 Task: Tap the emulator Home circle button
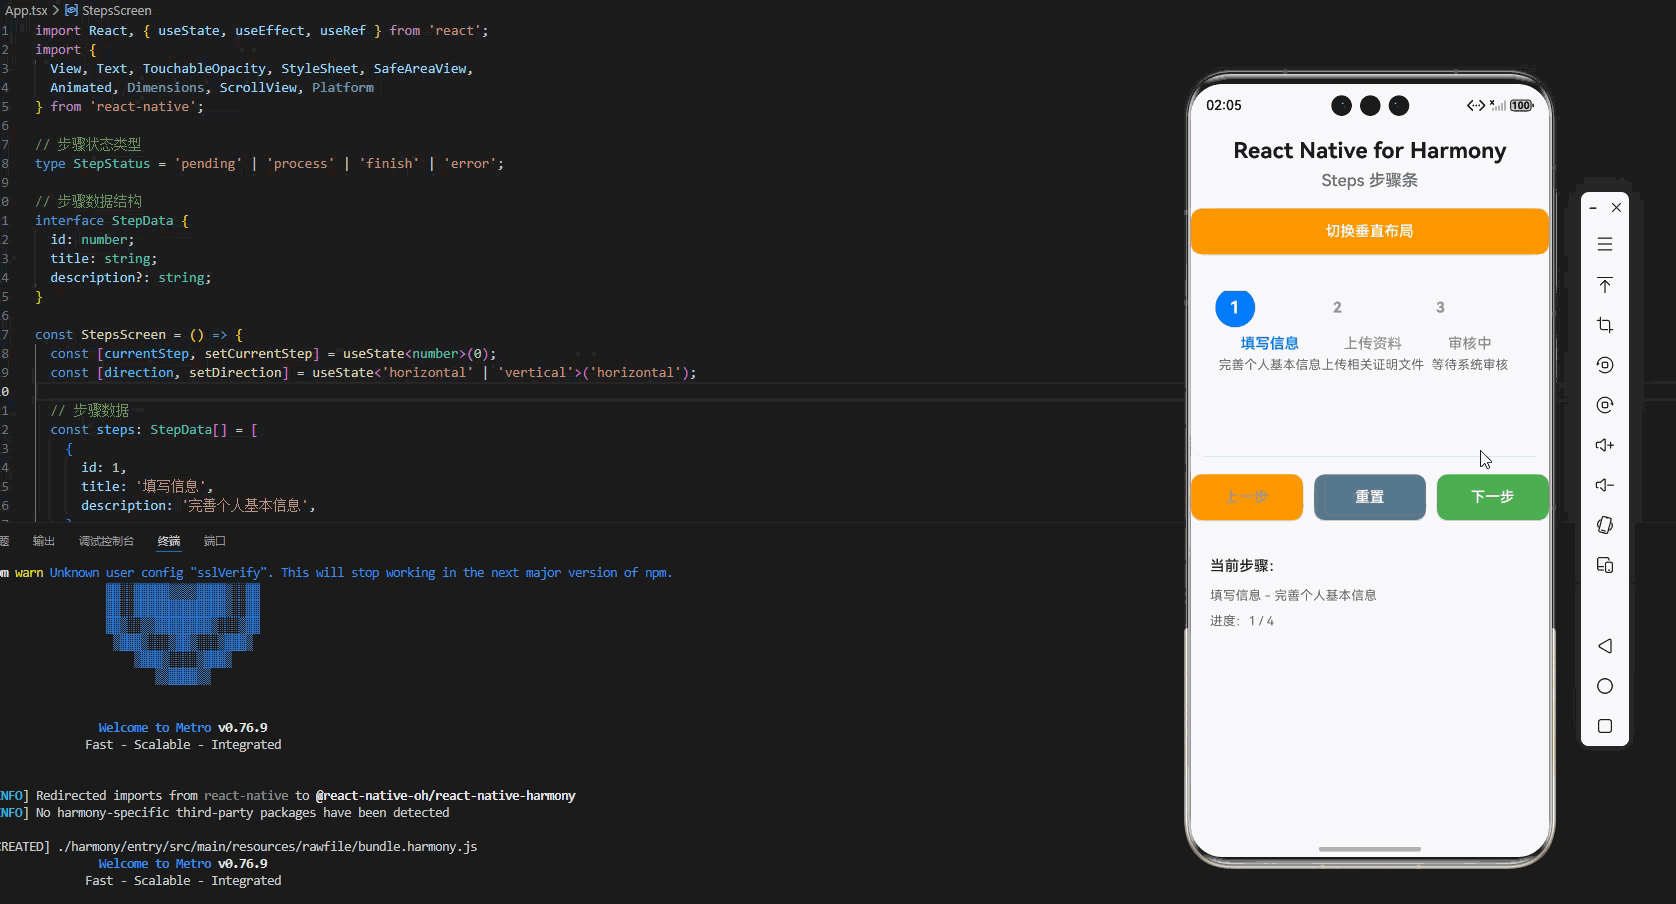(x=1605, y=686)
